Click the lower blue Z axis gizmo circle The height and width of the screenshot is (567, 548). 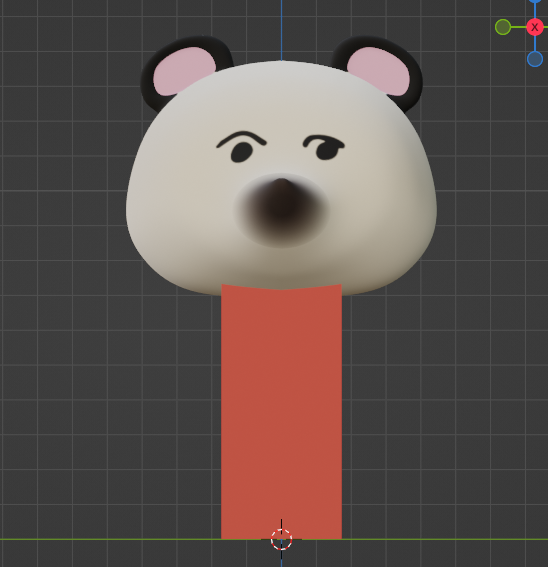(535, 59)
